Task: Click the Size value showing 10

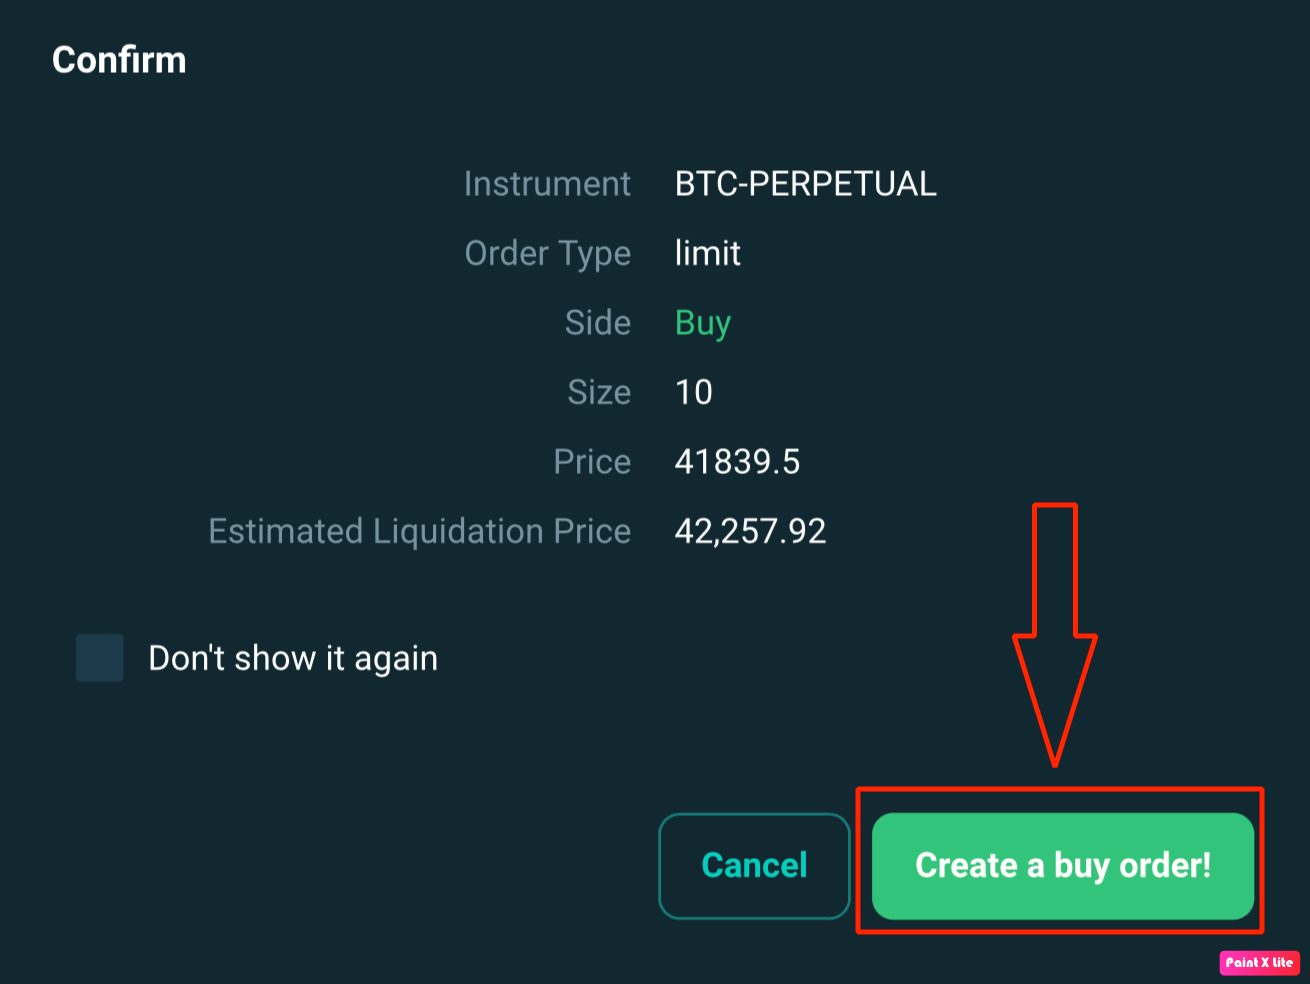Action: pos(693,392)
